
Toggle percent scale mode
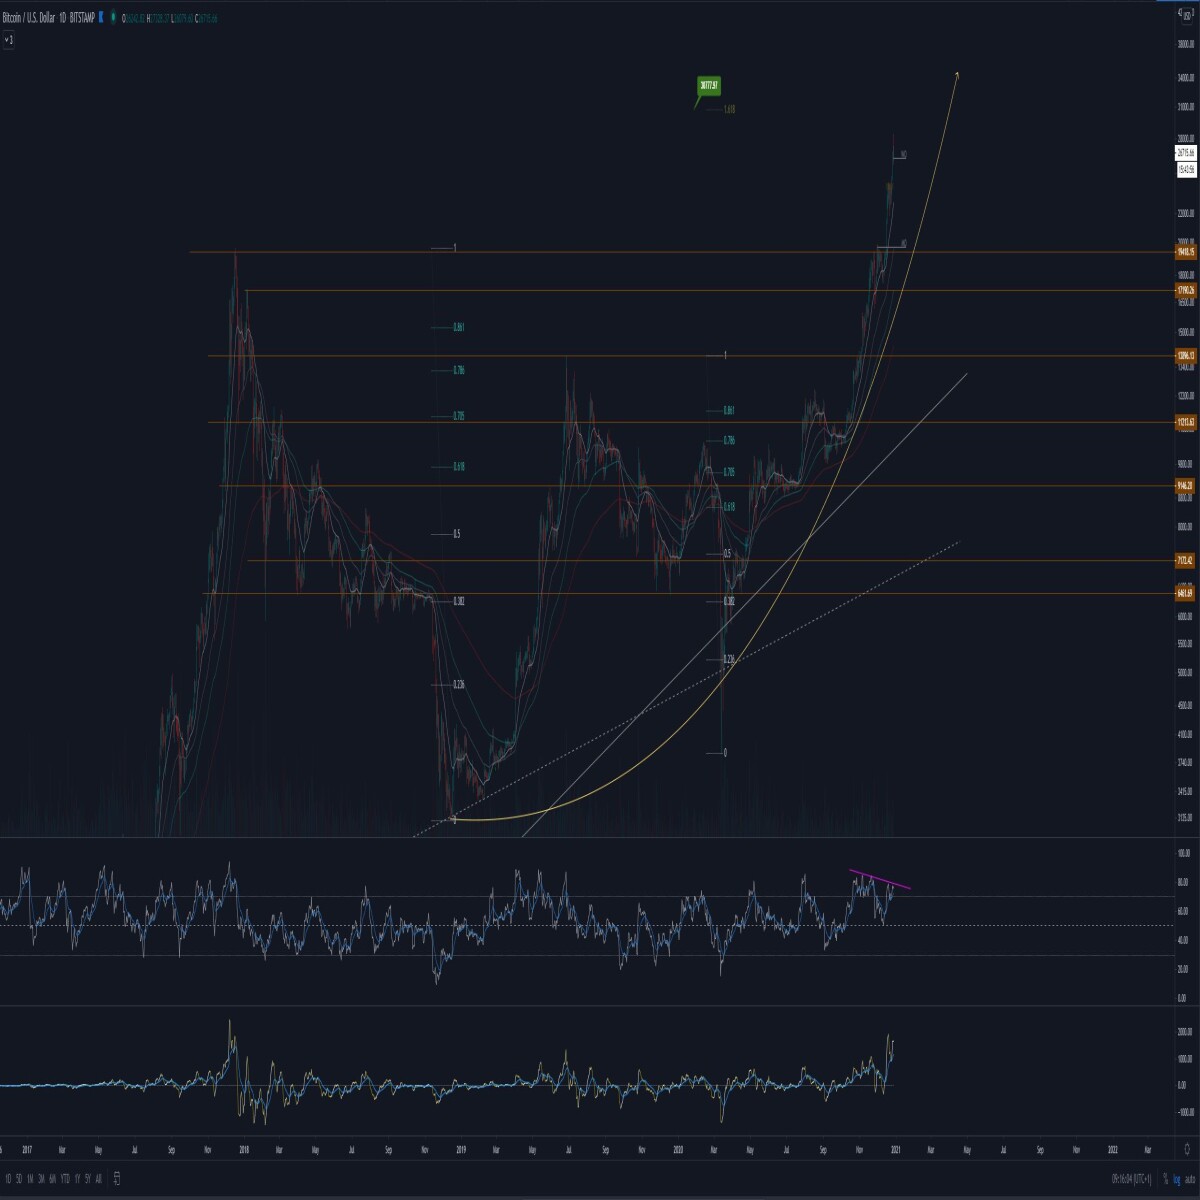pyautogui.click(x=1165, y=1180)
